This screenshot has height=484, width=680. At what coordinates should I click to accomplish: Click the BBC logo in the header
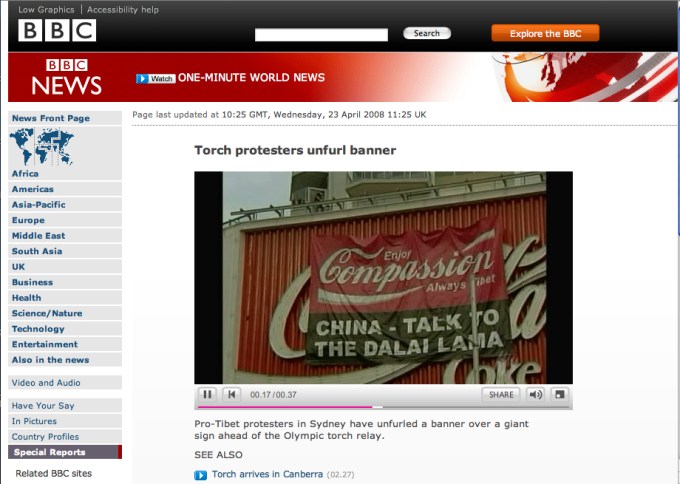pos(57,30)
